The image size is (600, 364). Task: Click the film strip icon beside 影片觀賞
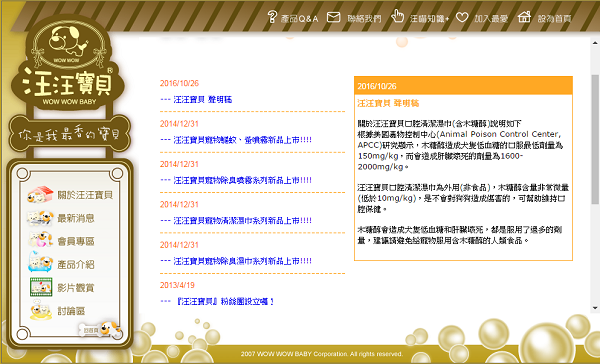click(41, 287)
